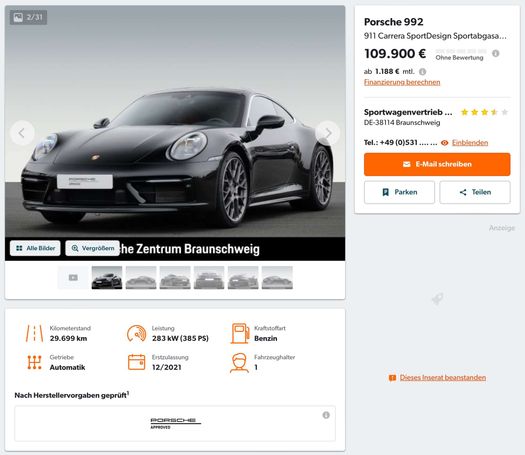Open the dealer star rating

click(x=484, y=112)
